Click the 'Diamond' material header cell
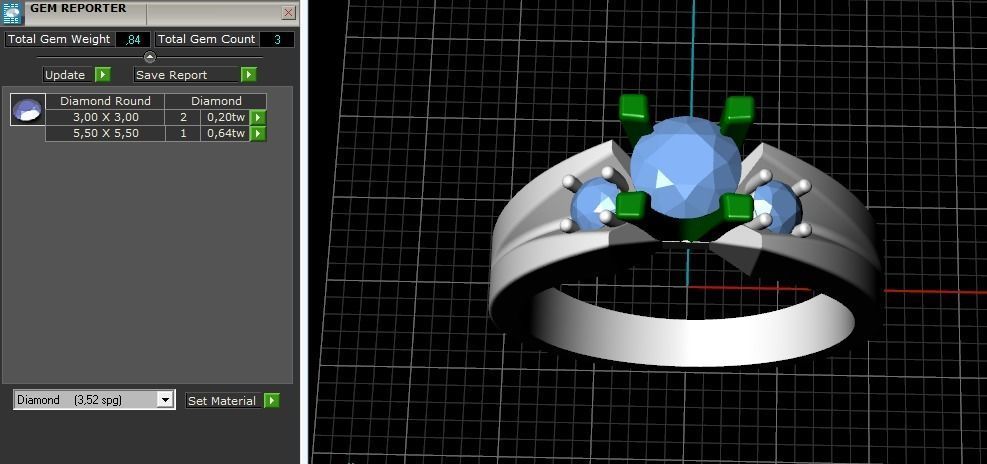 pos(216,101)
